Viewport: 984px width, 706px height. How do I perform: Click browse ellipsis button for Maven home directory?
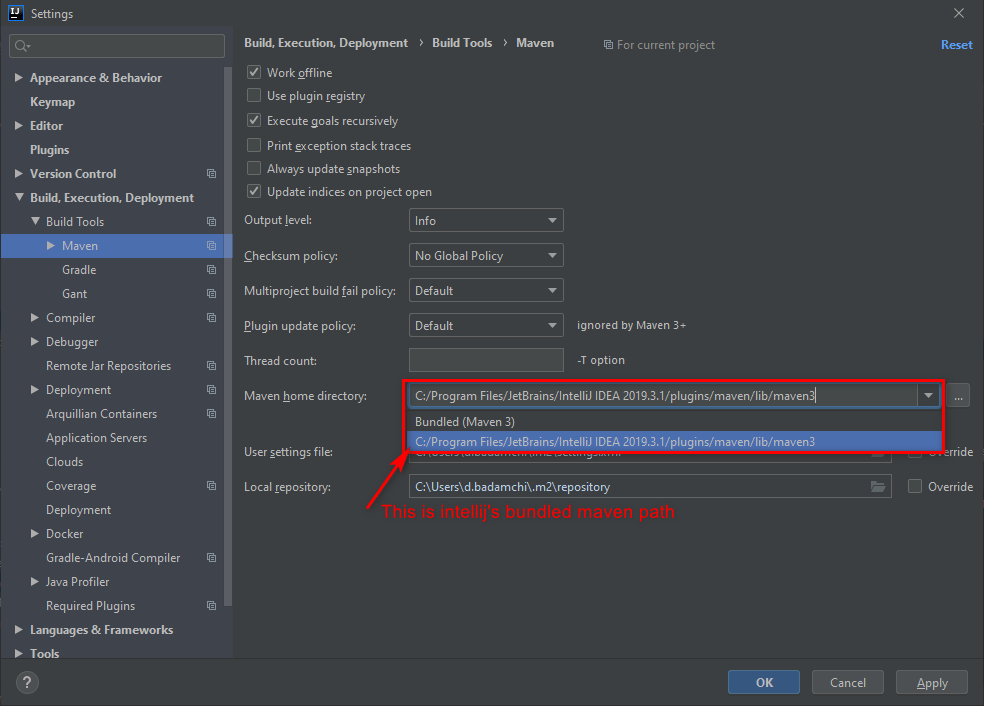[958, 396]
